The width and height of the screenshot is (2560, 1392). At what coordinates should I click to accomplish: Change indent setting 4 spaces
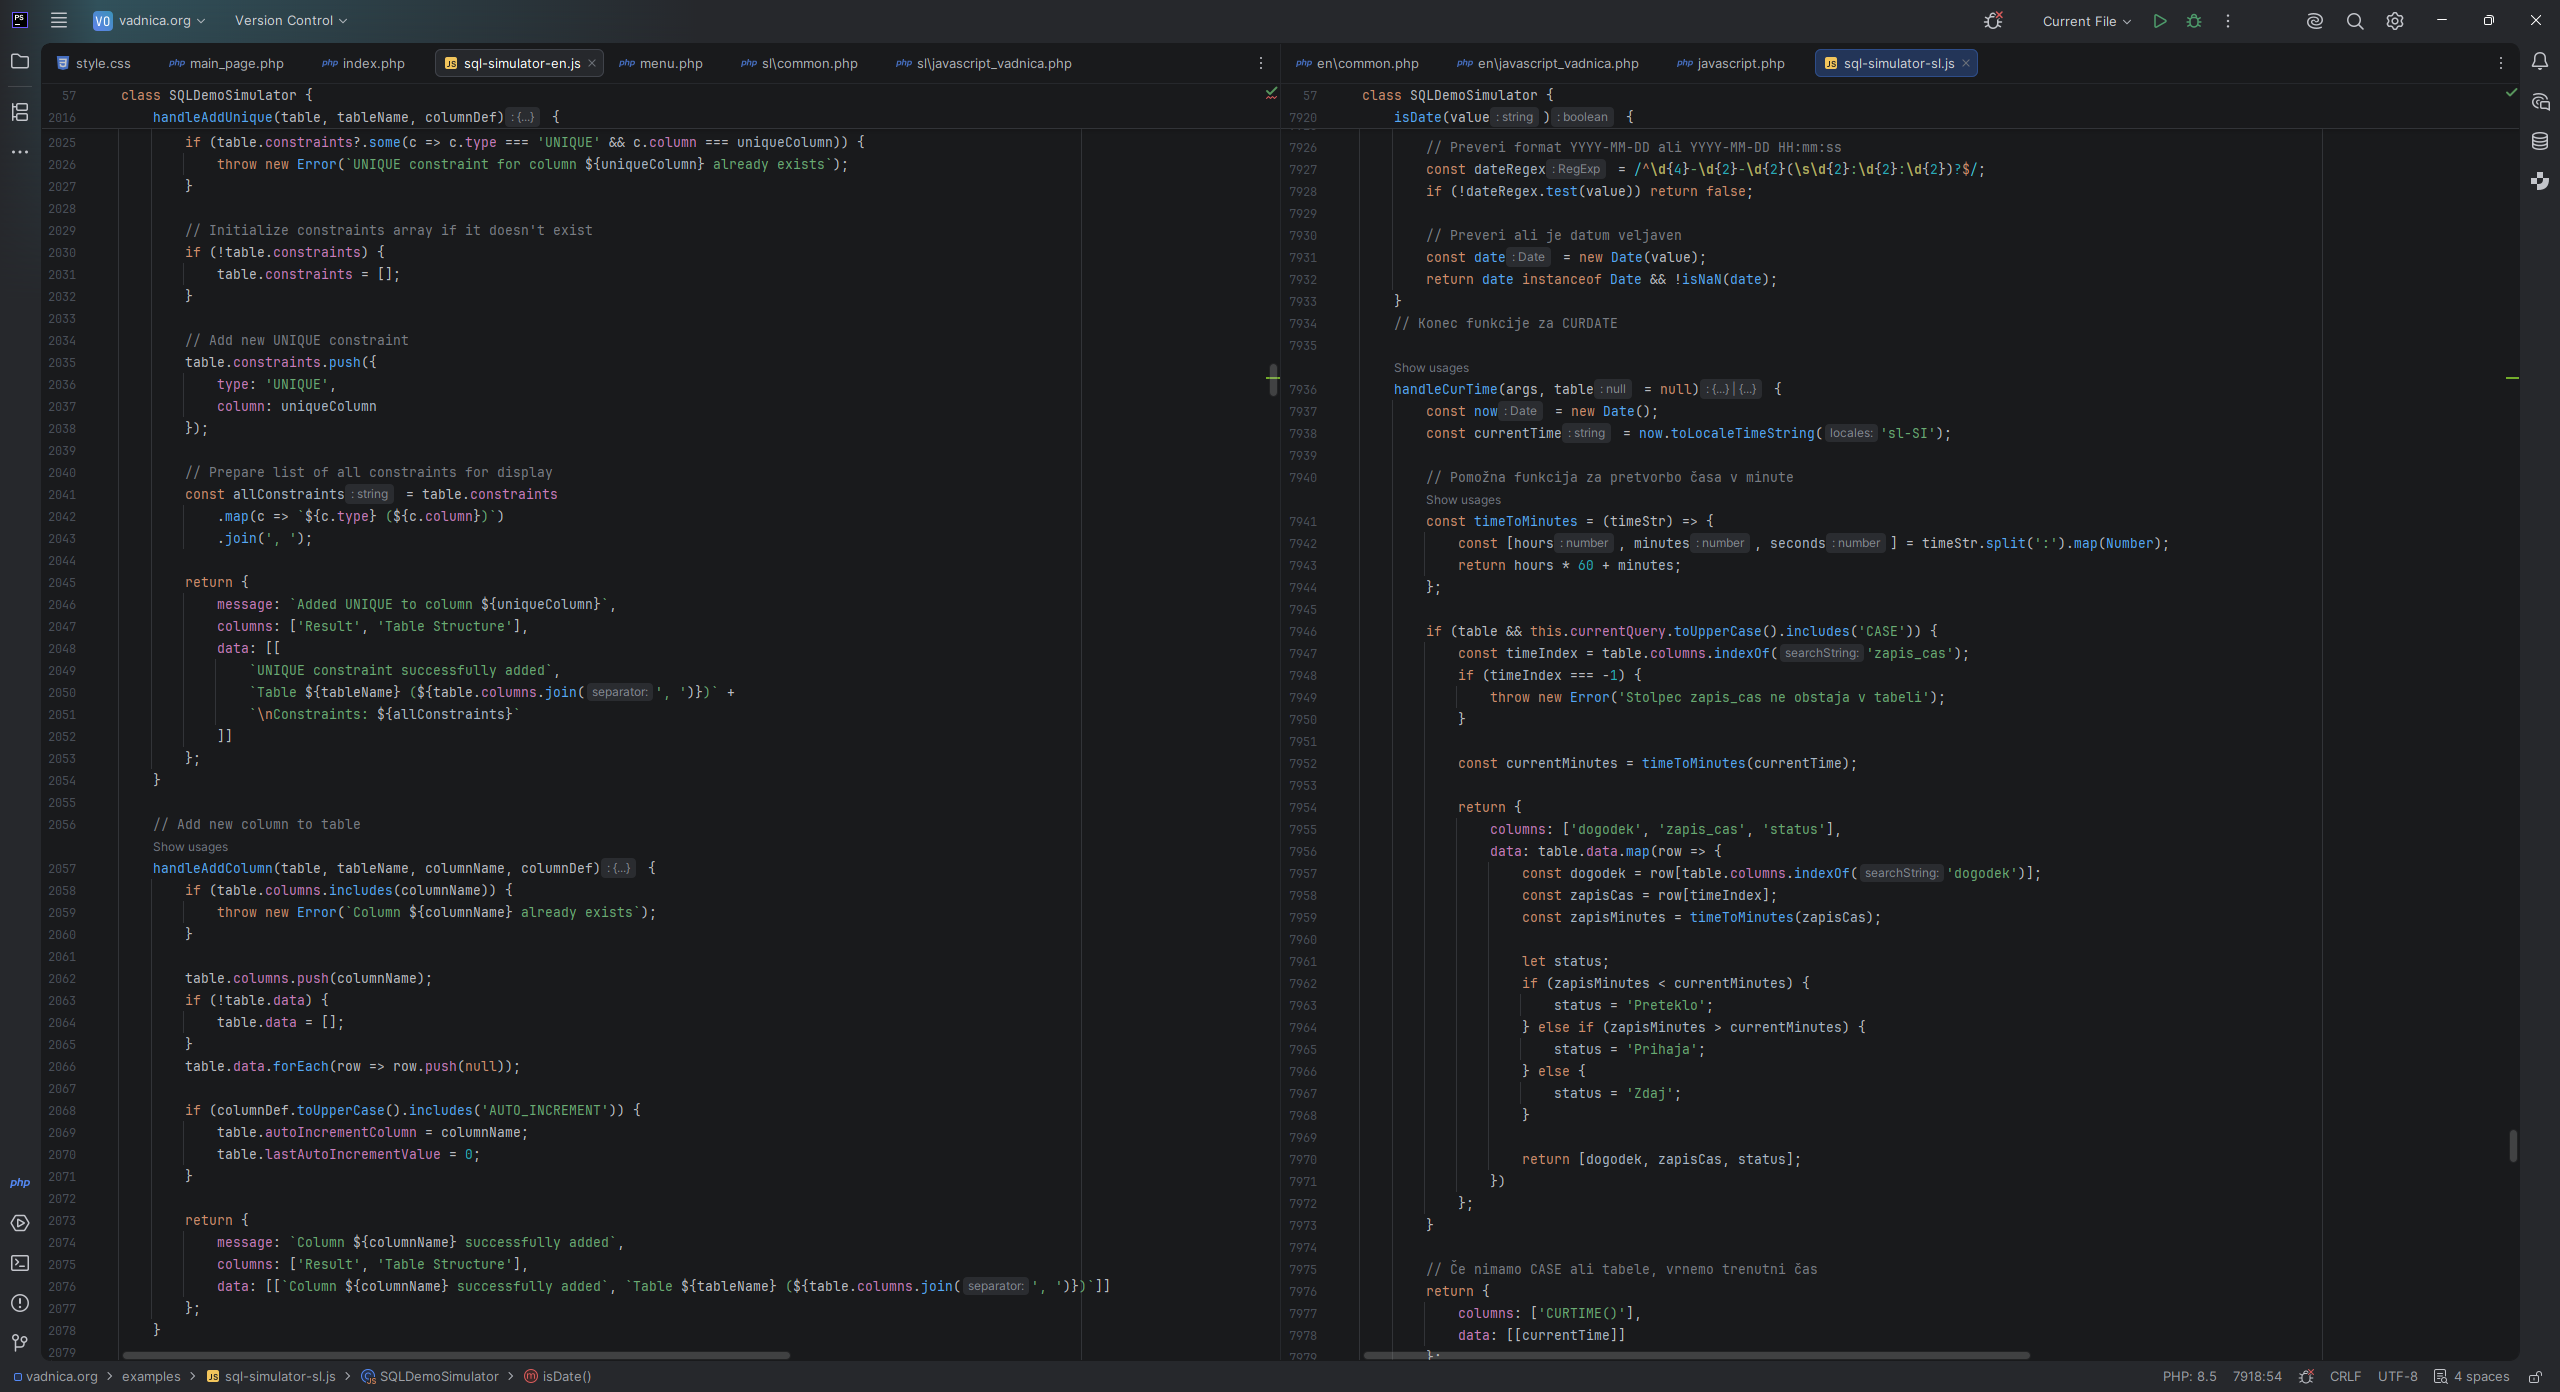pos(2472,1377)
